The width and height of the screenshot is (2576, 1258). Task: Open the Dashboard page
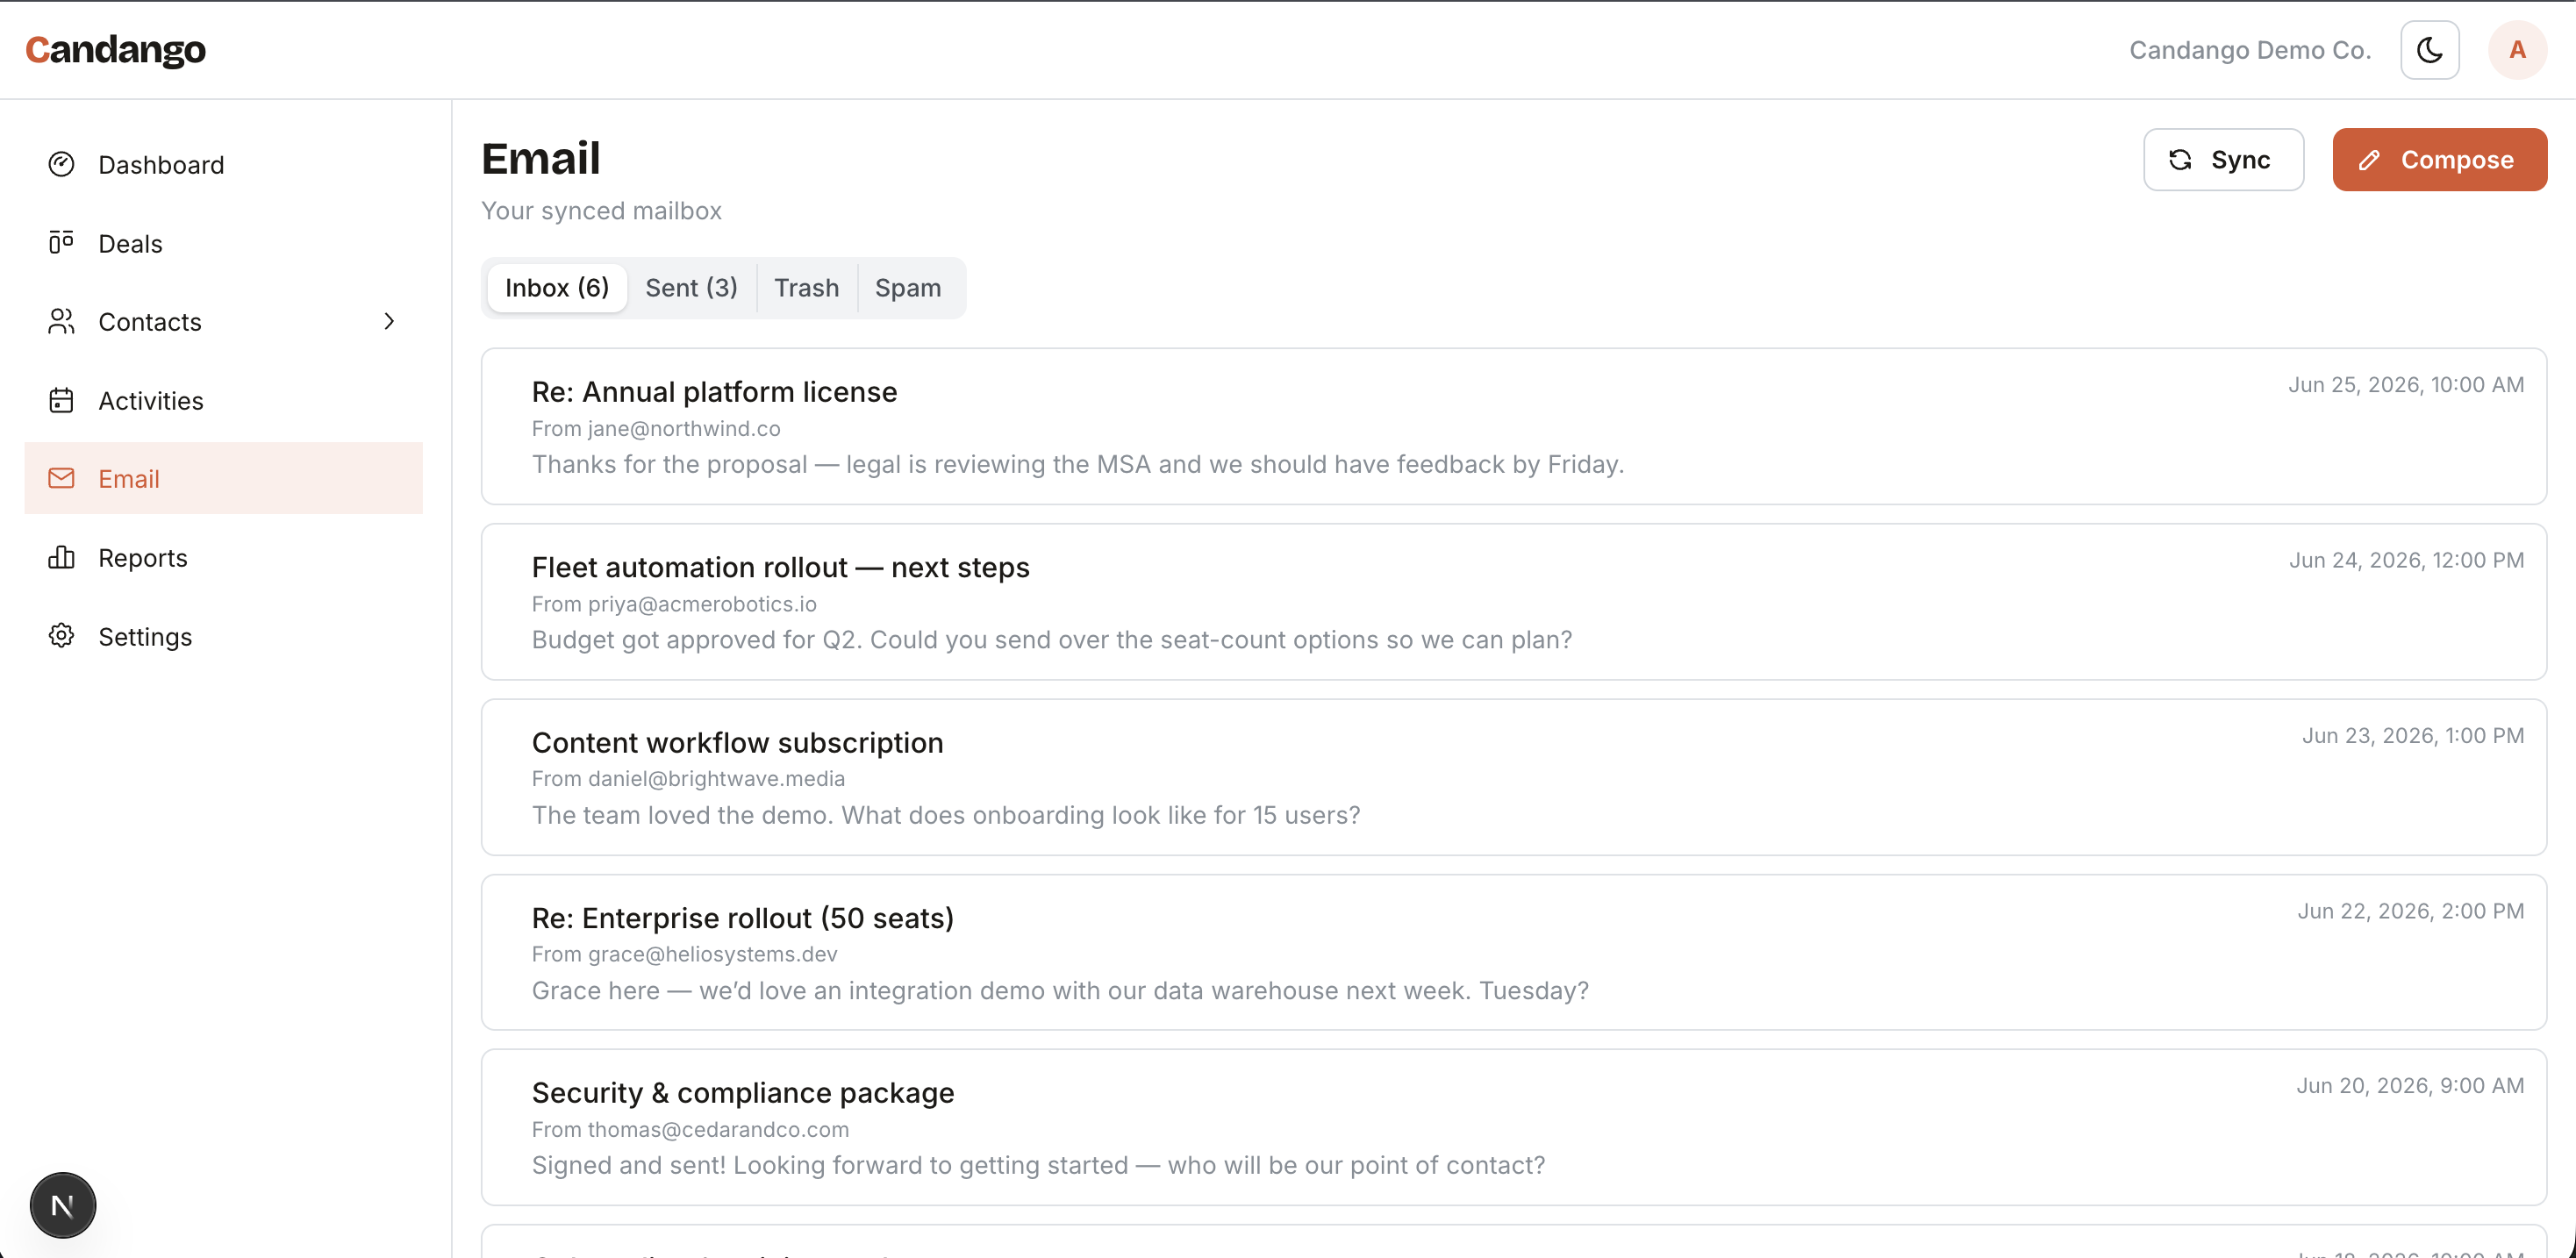223,164
